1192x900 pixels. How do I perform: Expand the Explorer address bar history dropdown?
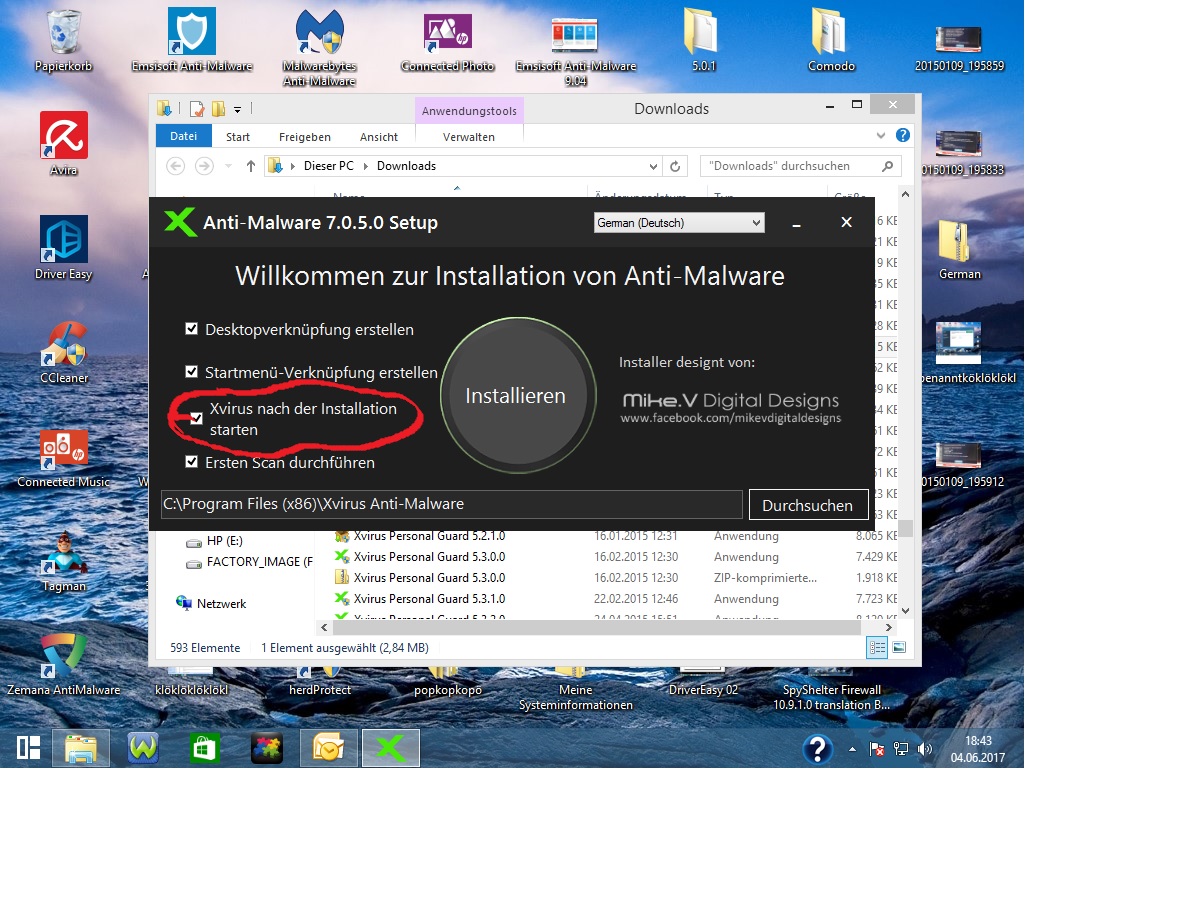(x=653, y=166)
